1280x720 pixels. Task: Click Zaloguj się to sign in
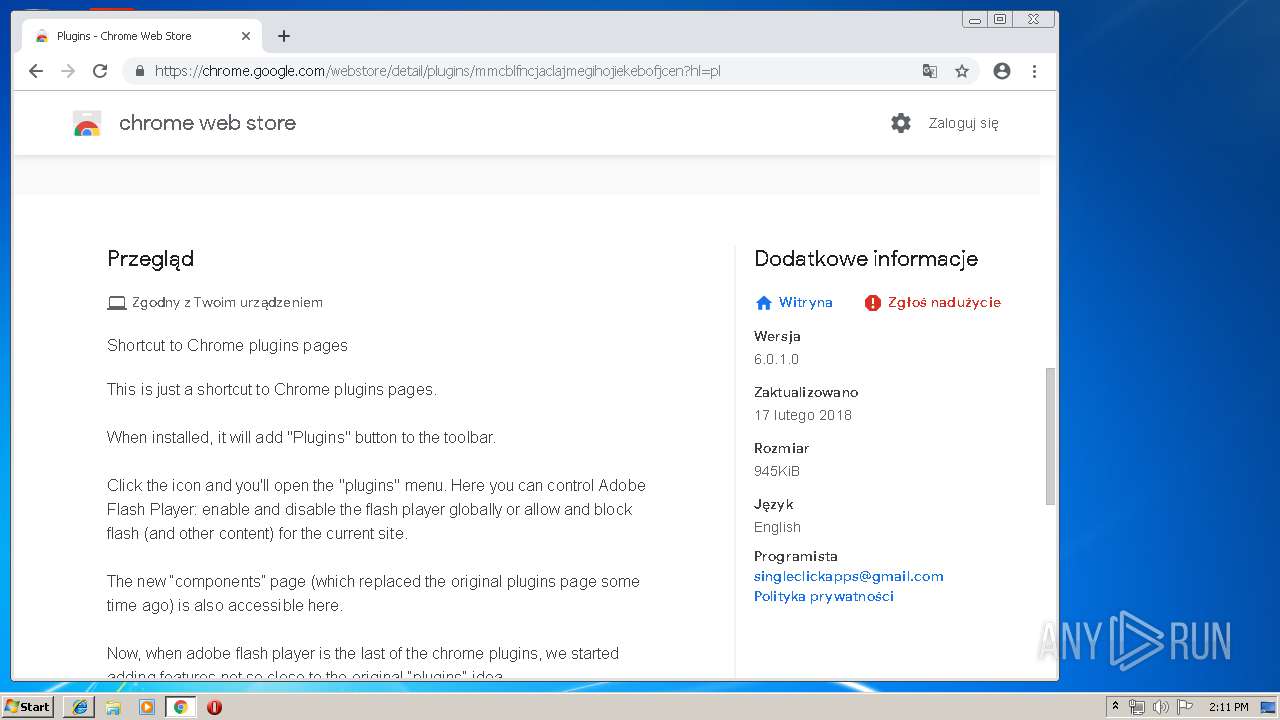963,123
